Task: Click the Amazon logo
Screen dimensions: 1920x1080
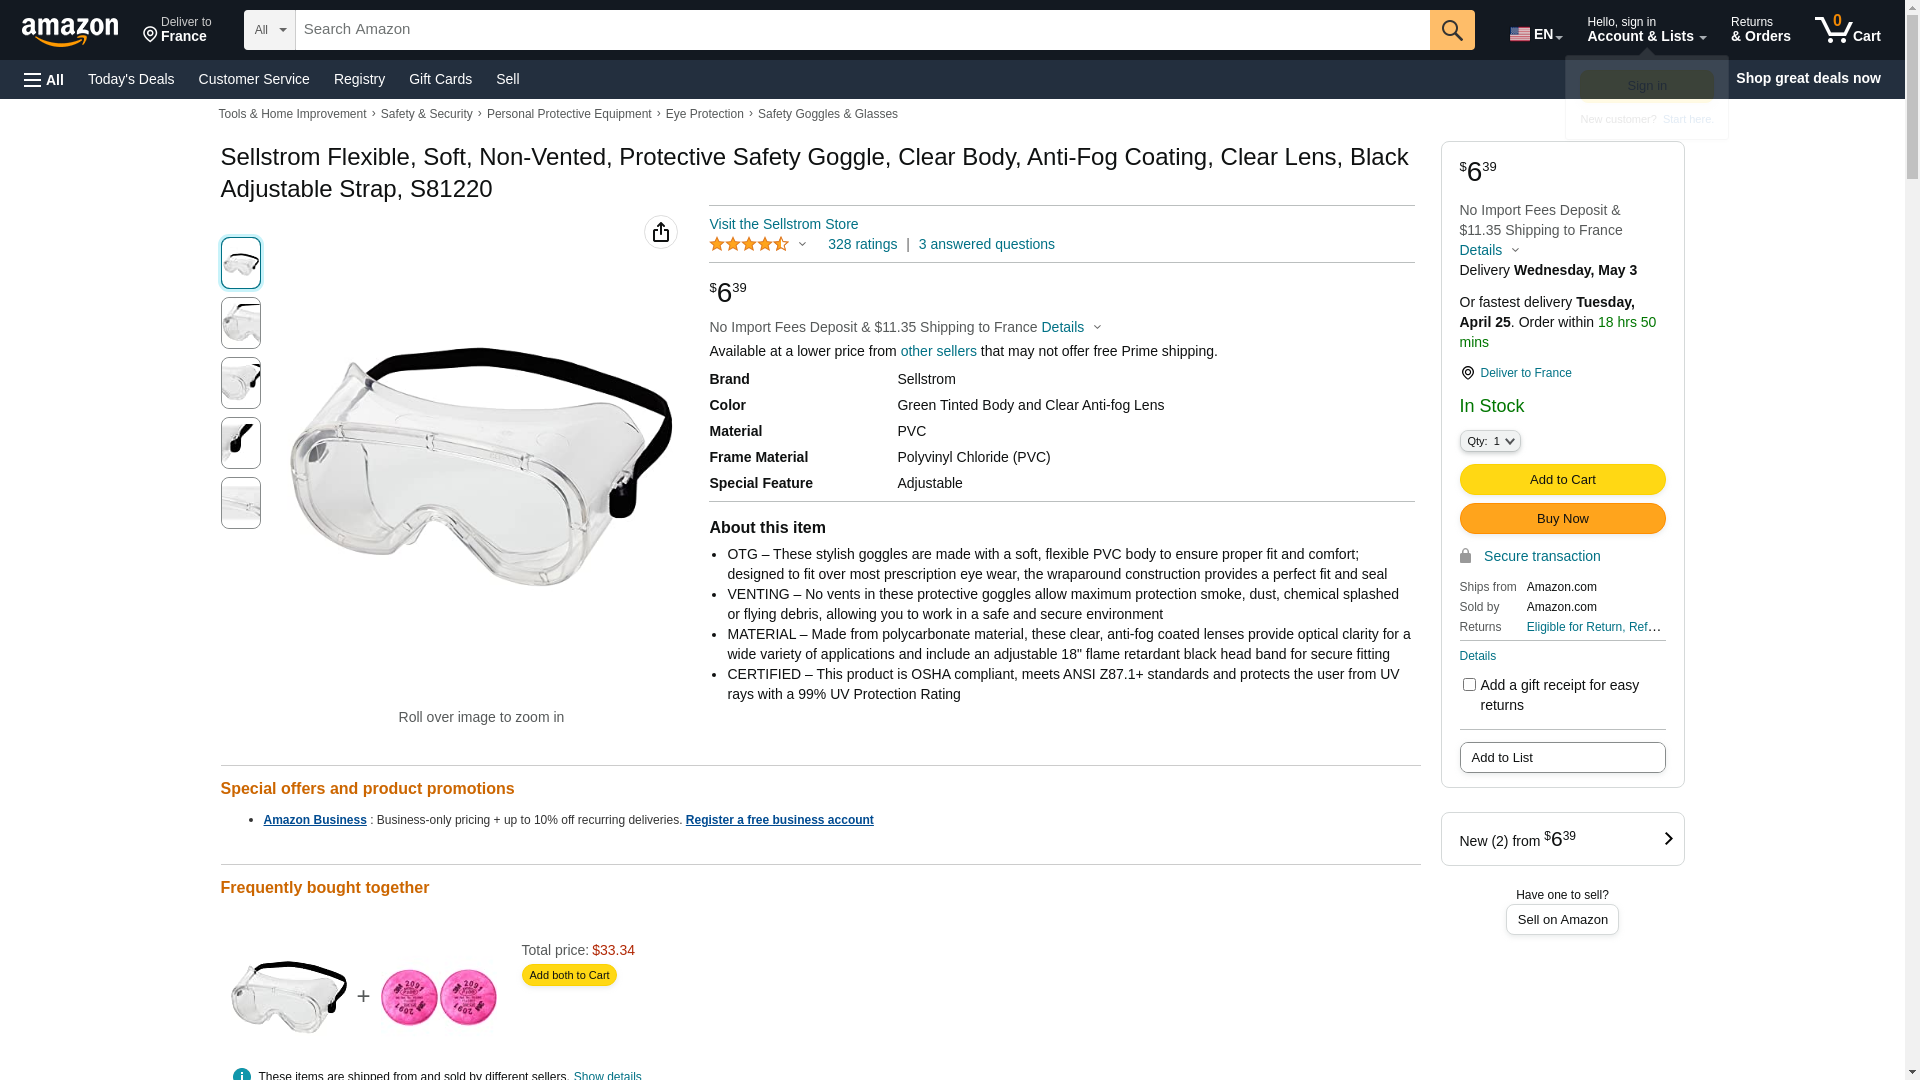Action: click(70, 31)
